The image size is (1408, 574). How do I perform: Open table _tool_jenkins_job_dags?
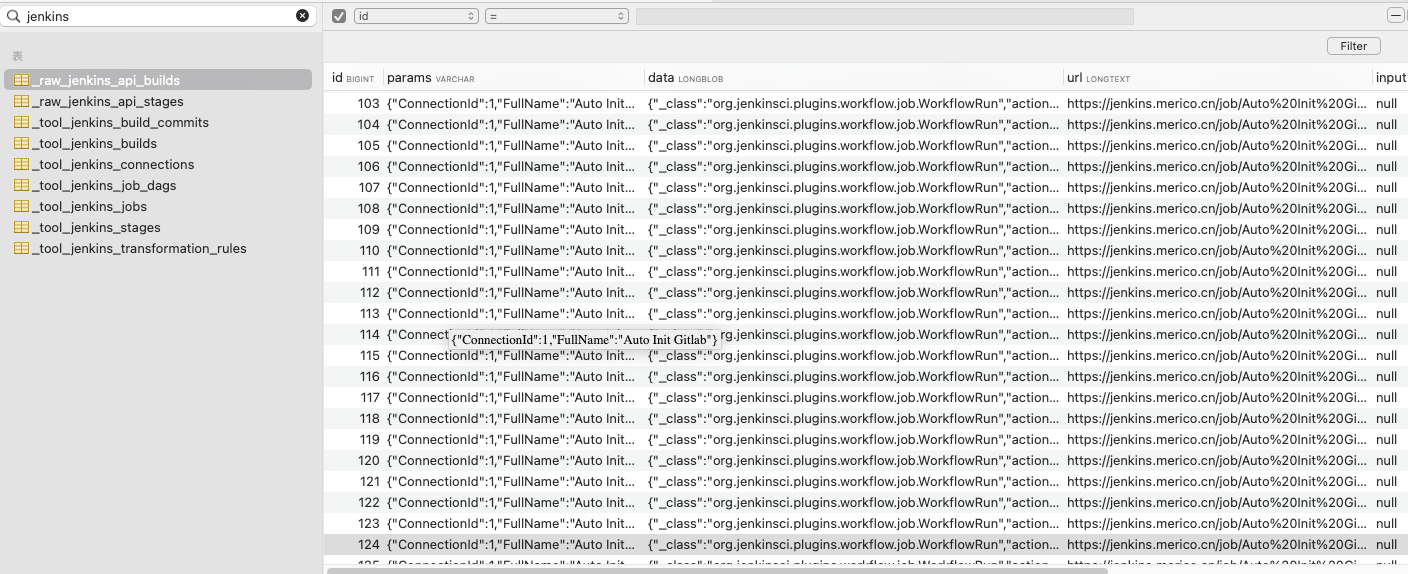[x=104, y=185]
